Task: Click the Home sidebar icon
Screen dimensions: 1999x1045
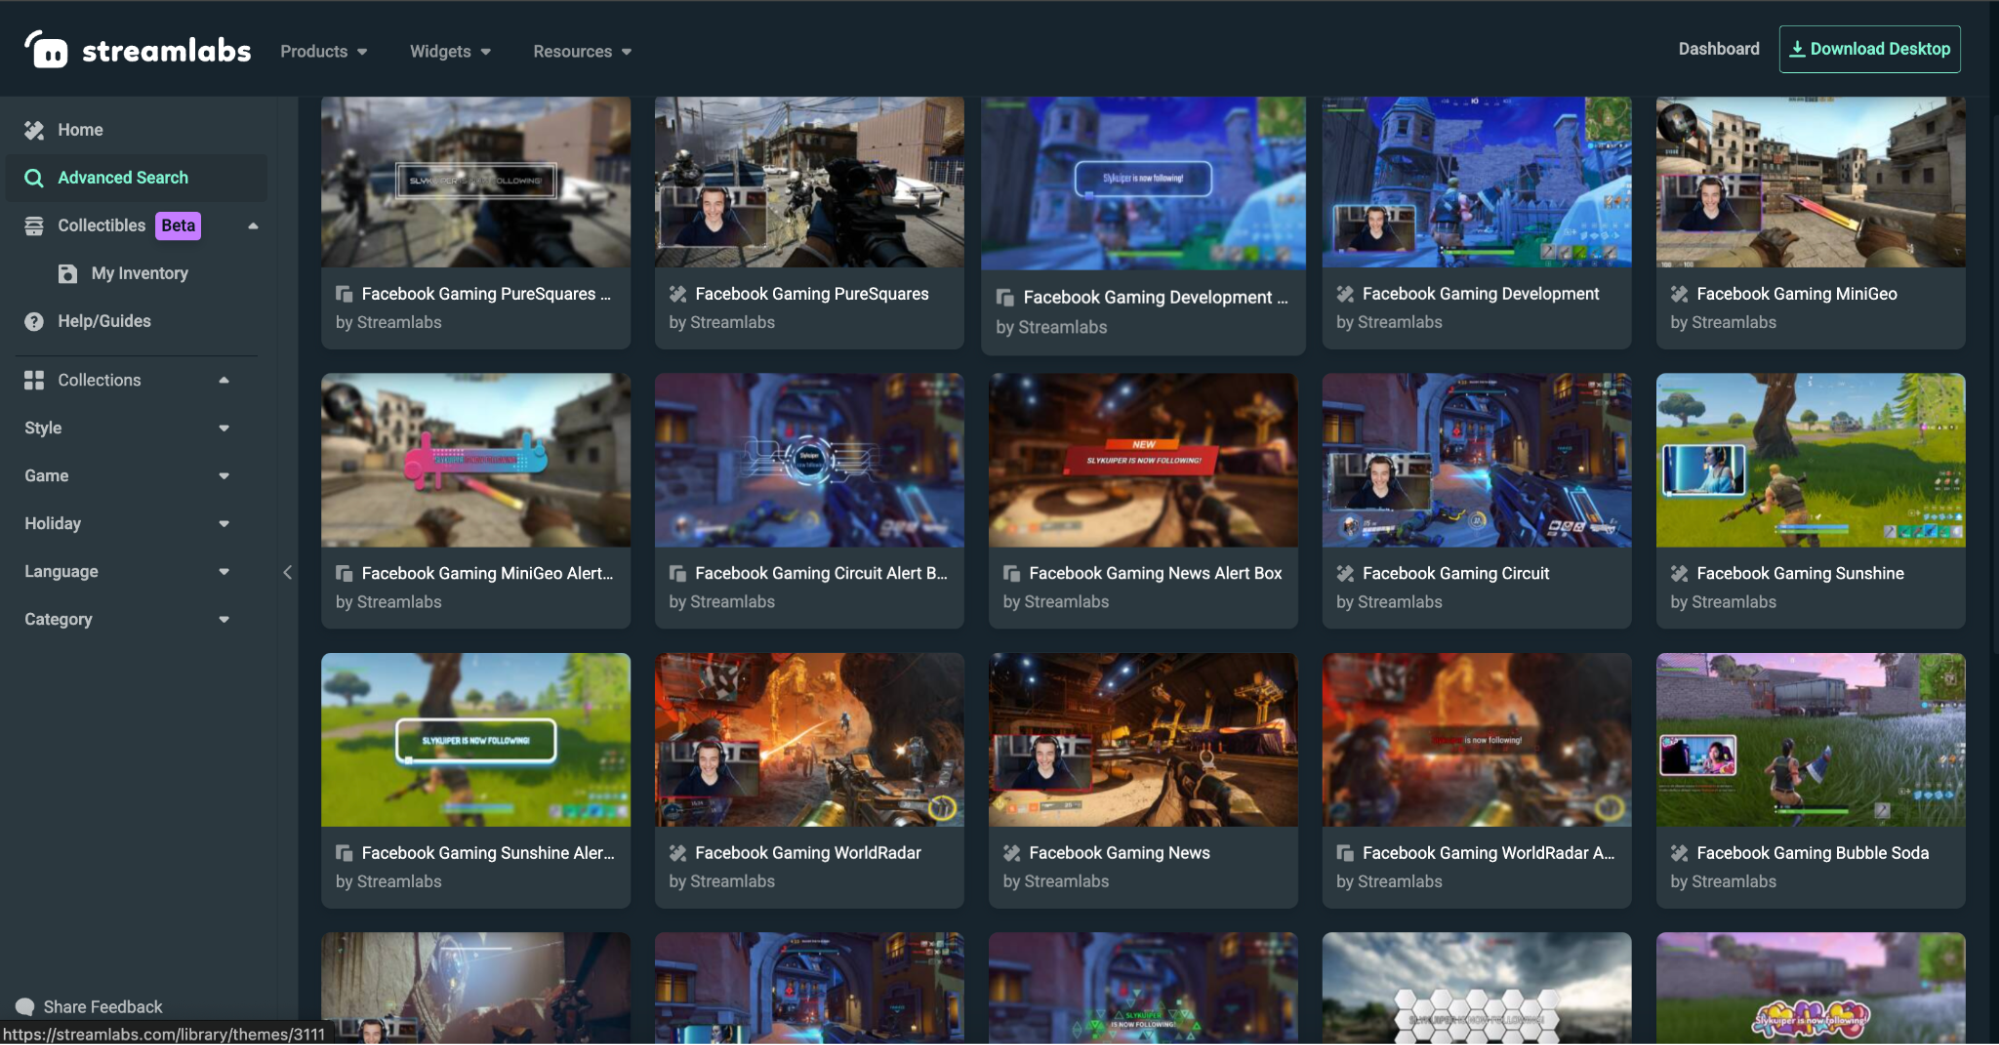Action: (x=34, y=130)
